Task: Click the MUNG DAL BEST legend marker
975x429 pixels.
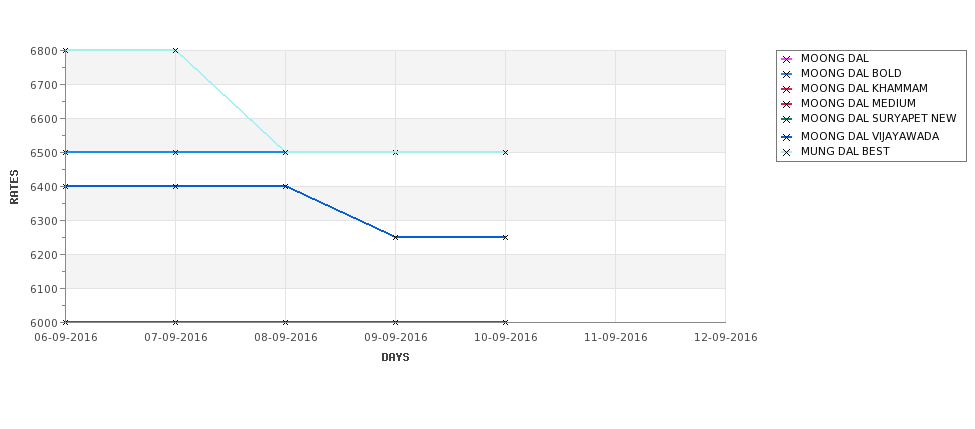Action: click(787, 152)
